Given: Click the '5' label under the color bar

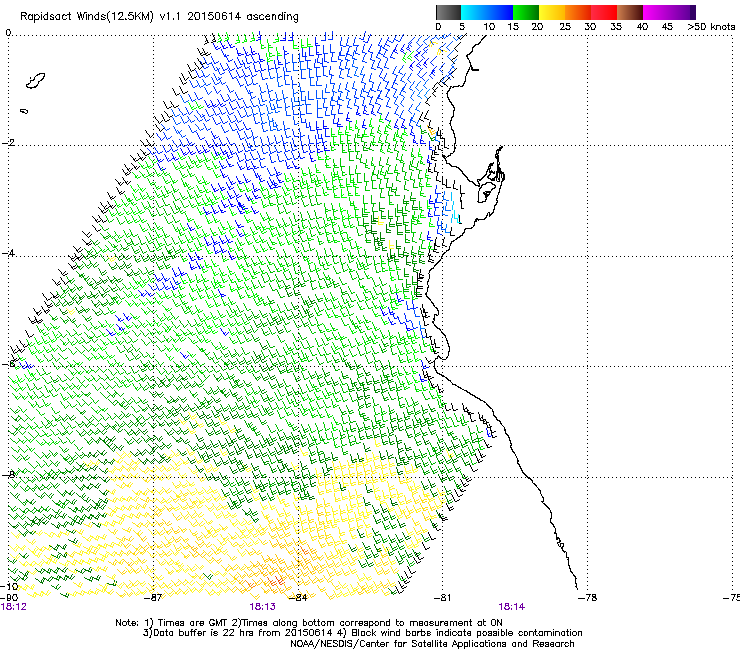Looking at the screenshot, I should pyautogui.click(x=462, y=27).
